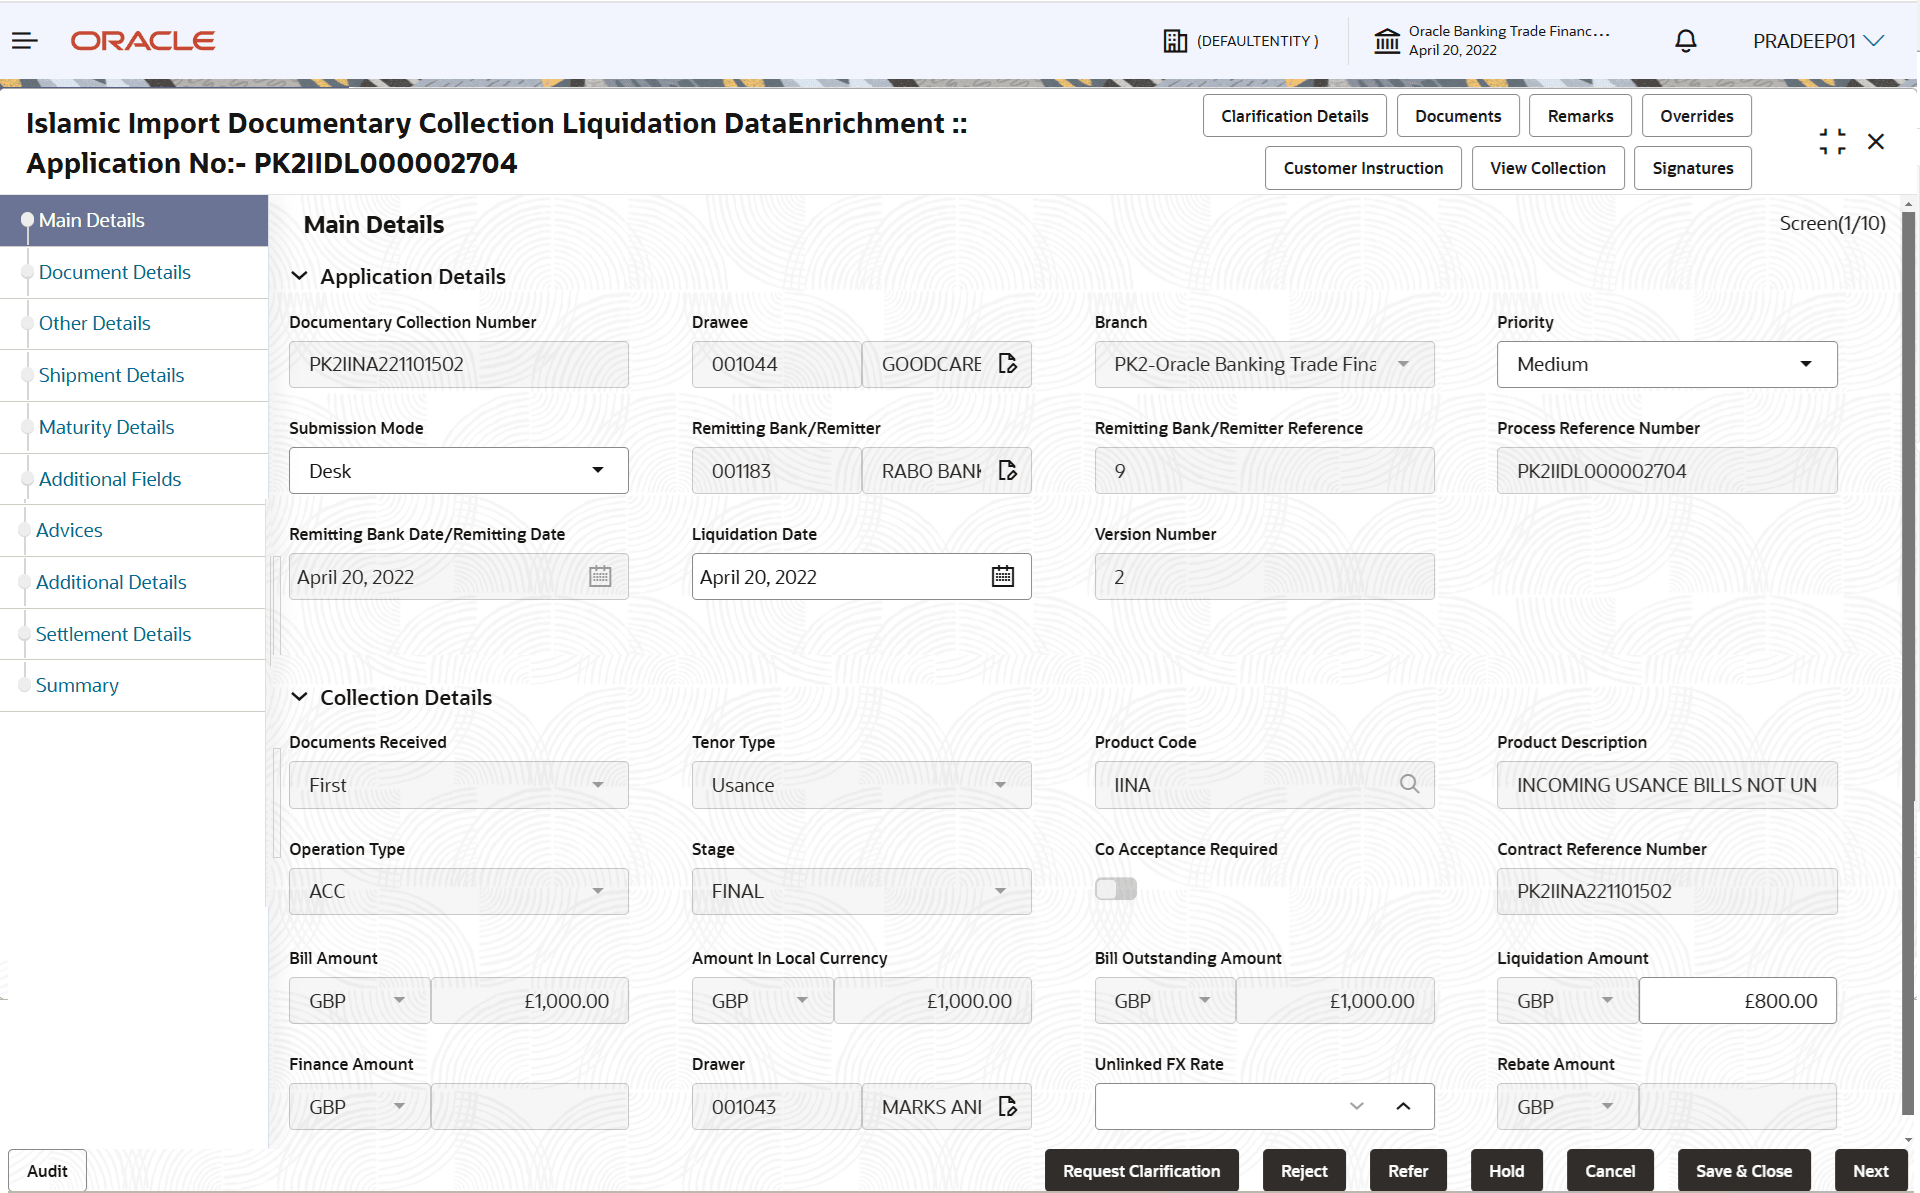Click the View Collection button
This screenshot has height=1193, width=1920.
click(x=1547, y=167)
